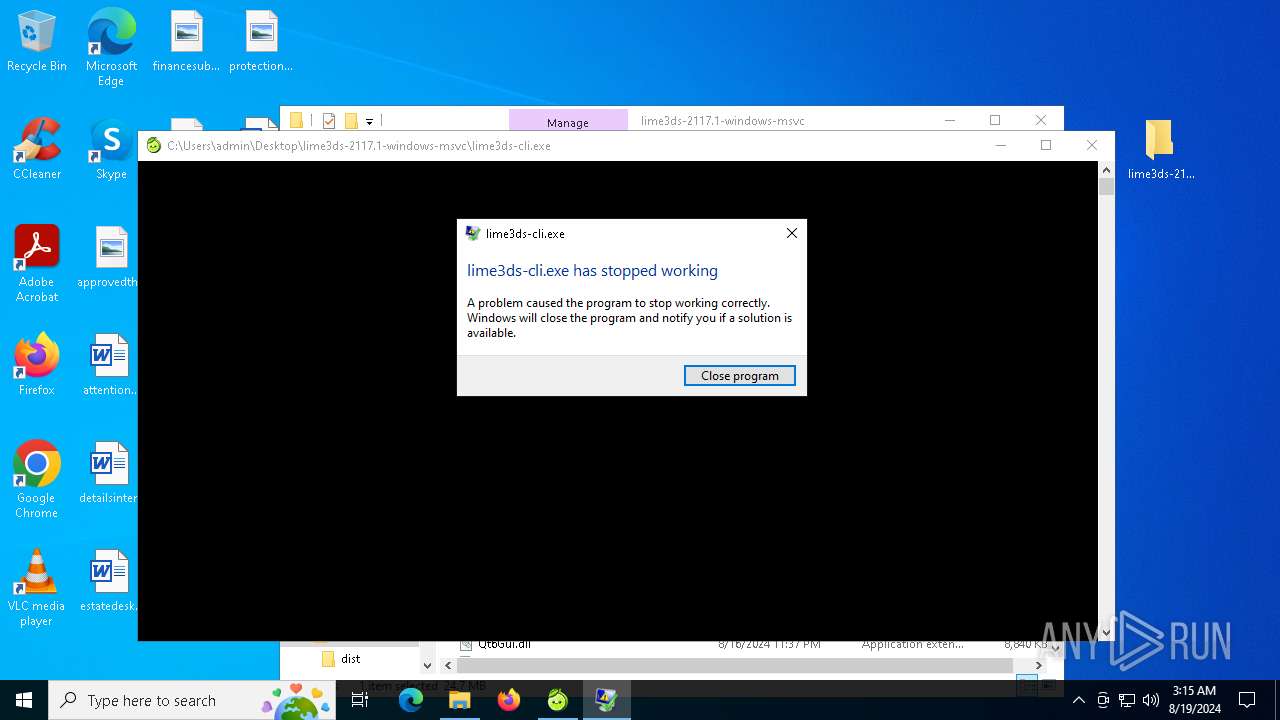Open network settings in tray
The image size is (1280, 720).
coord(1127,700)
